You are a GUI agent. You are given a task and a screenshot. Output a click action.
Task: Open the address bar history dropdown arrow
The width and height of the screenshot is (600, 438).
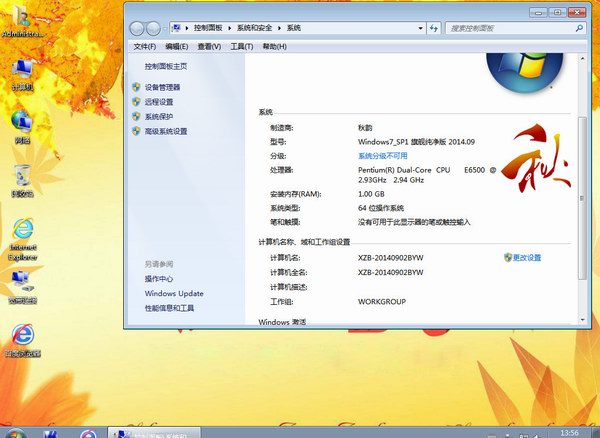click(x=420, y=28)
